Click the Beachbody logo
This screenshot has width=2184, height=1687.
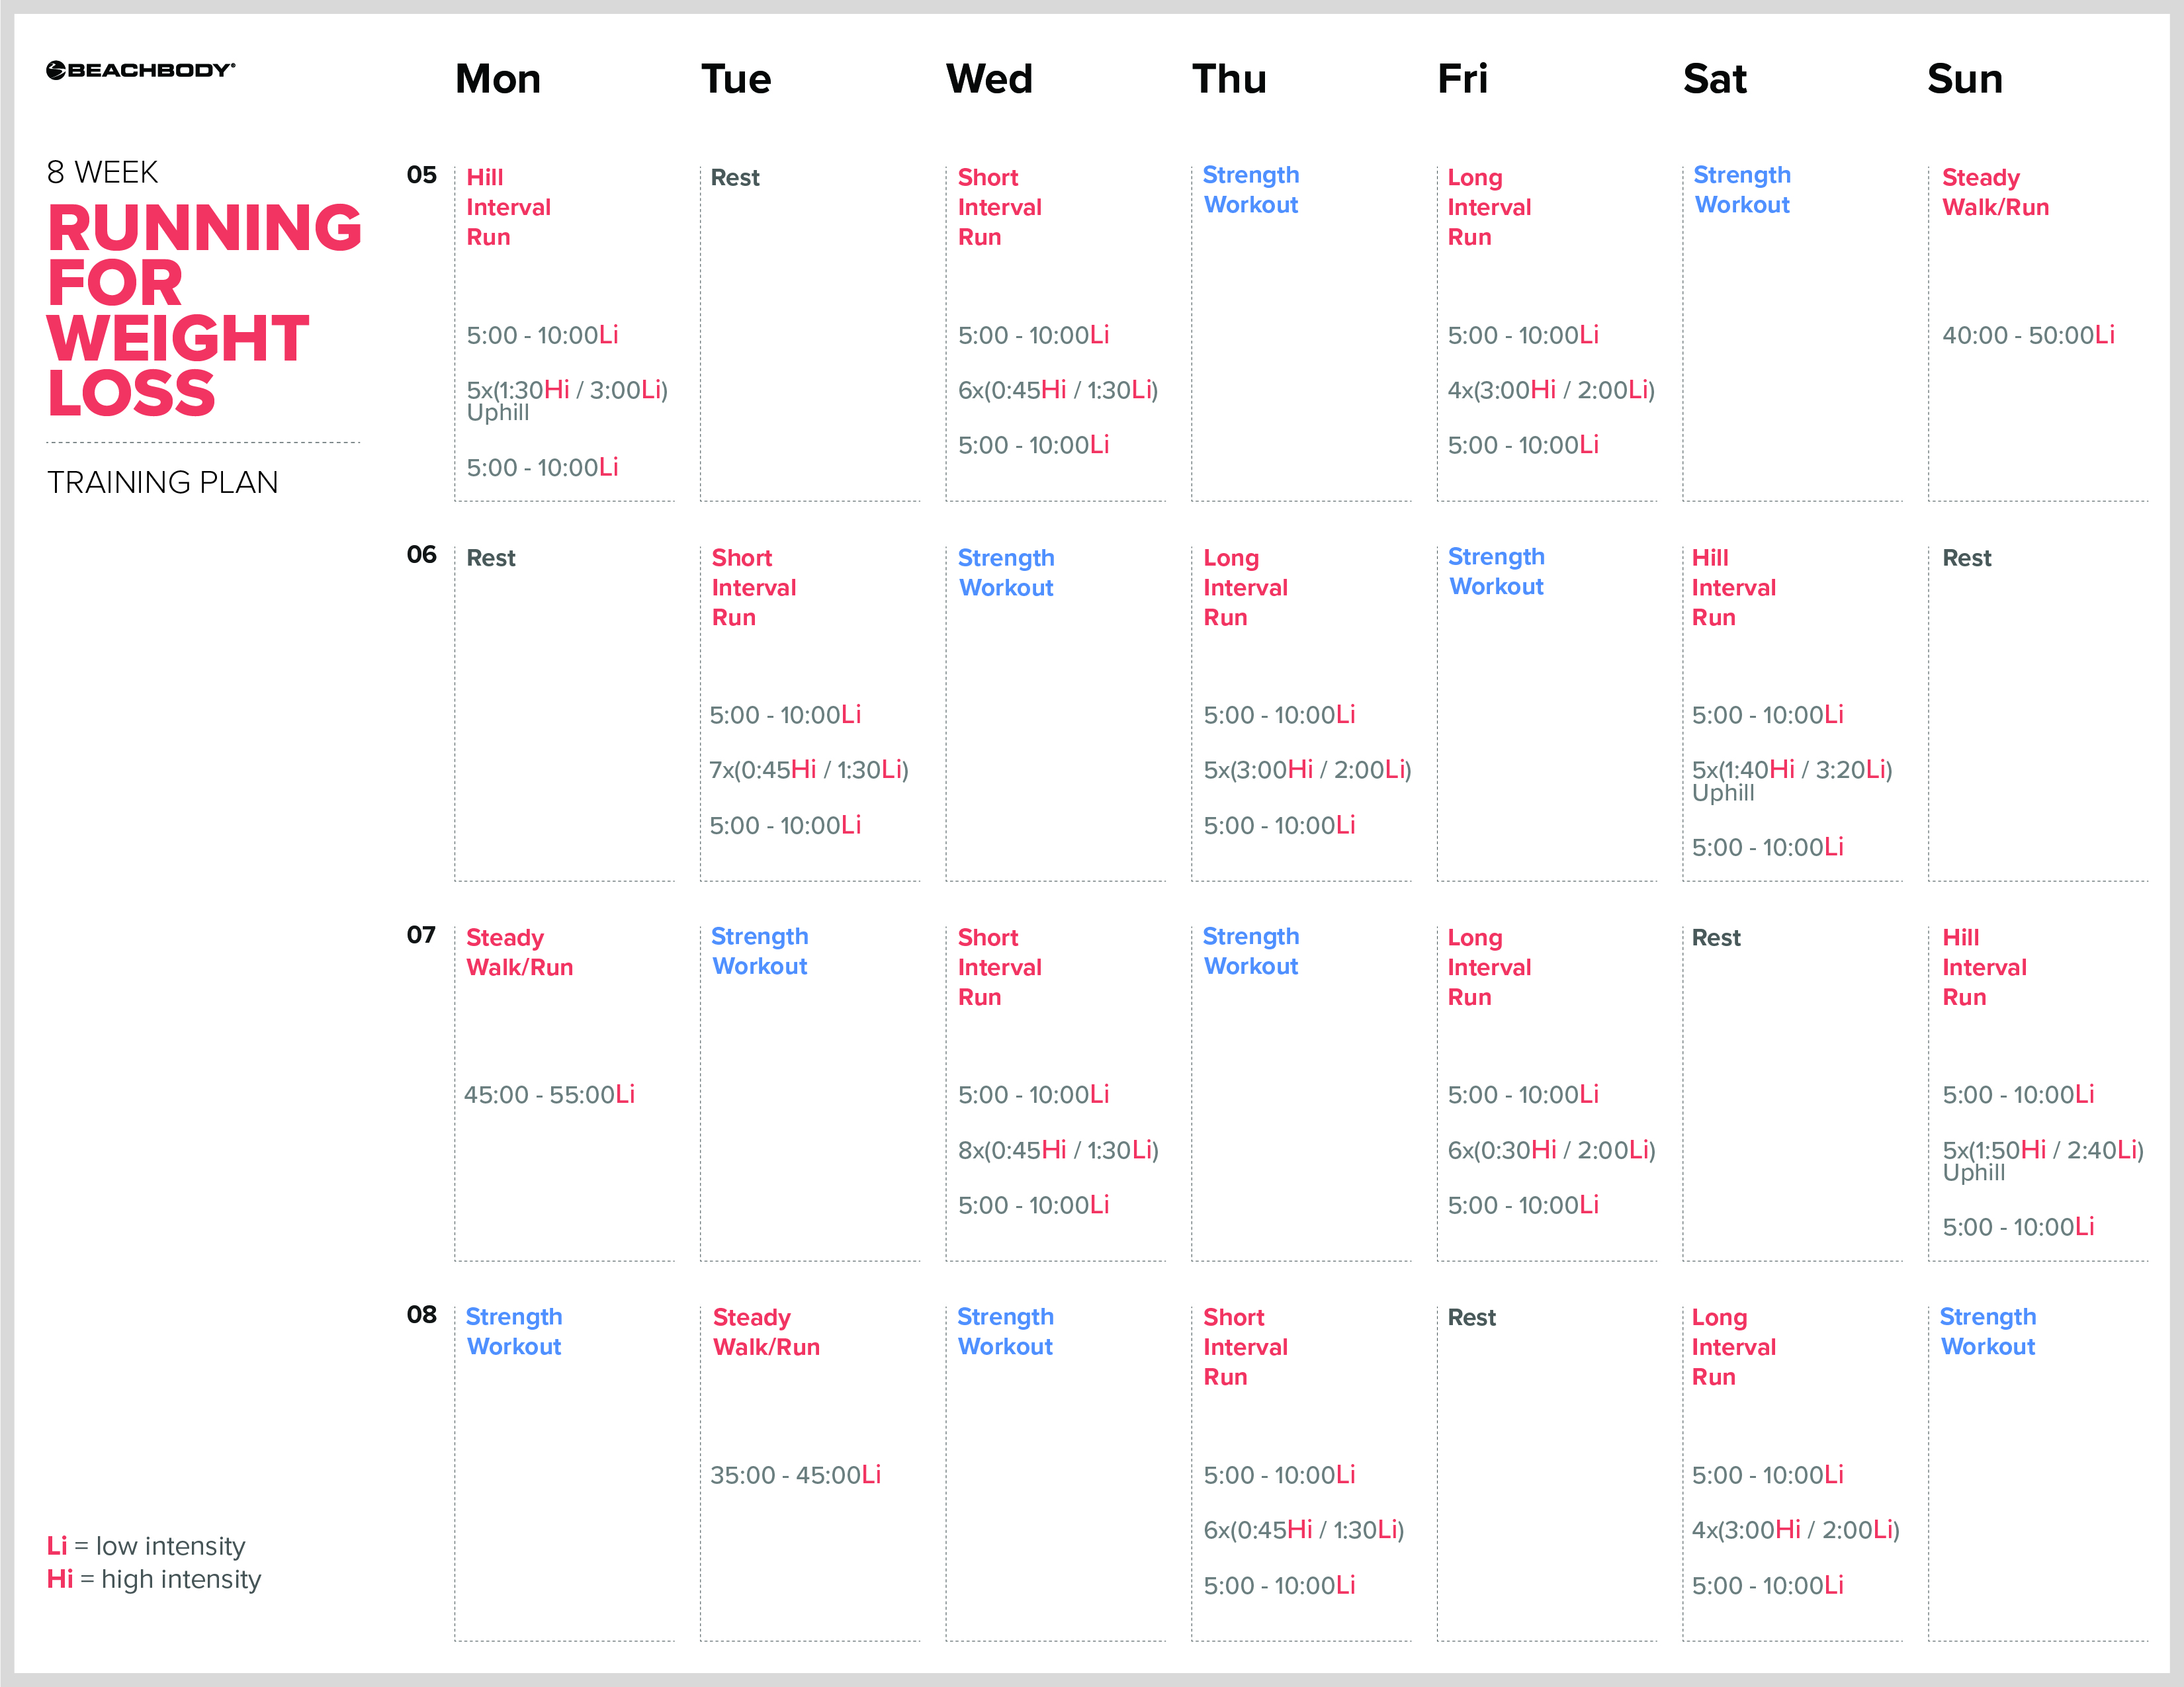click(140, 70)
